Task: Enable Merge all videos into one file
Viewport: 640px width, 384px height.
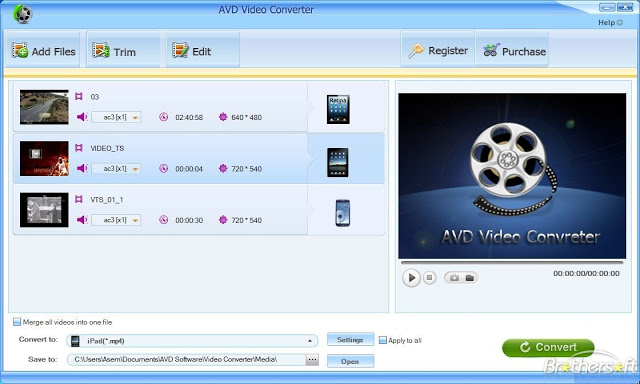Action: click(x=17, y=322)
